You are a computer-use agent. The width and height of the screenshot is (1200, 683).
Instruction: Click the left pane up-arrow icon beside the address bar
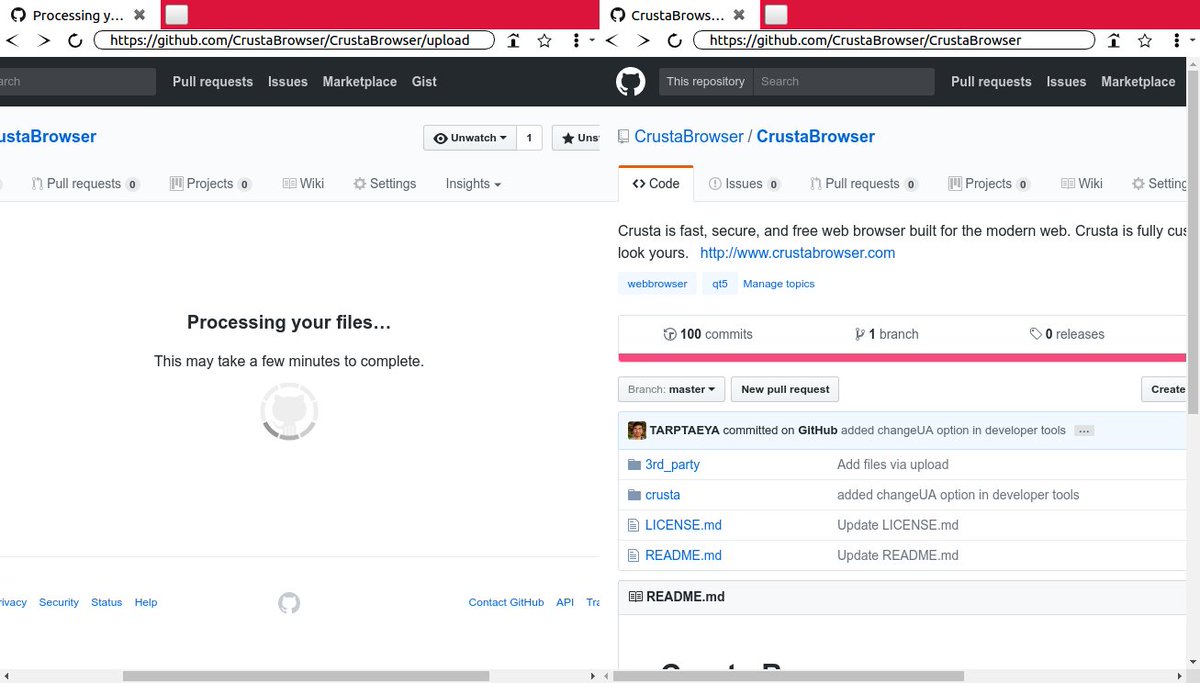click(513, 41)
